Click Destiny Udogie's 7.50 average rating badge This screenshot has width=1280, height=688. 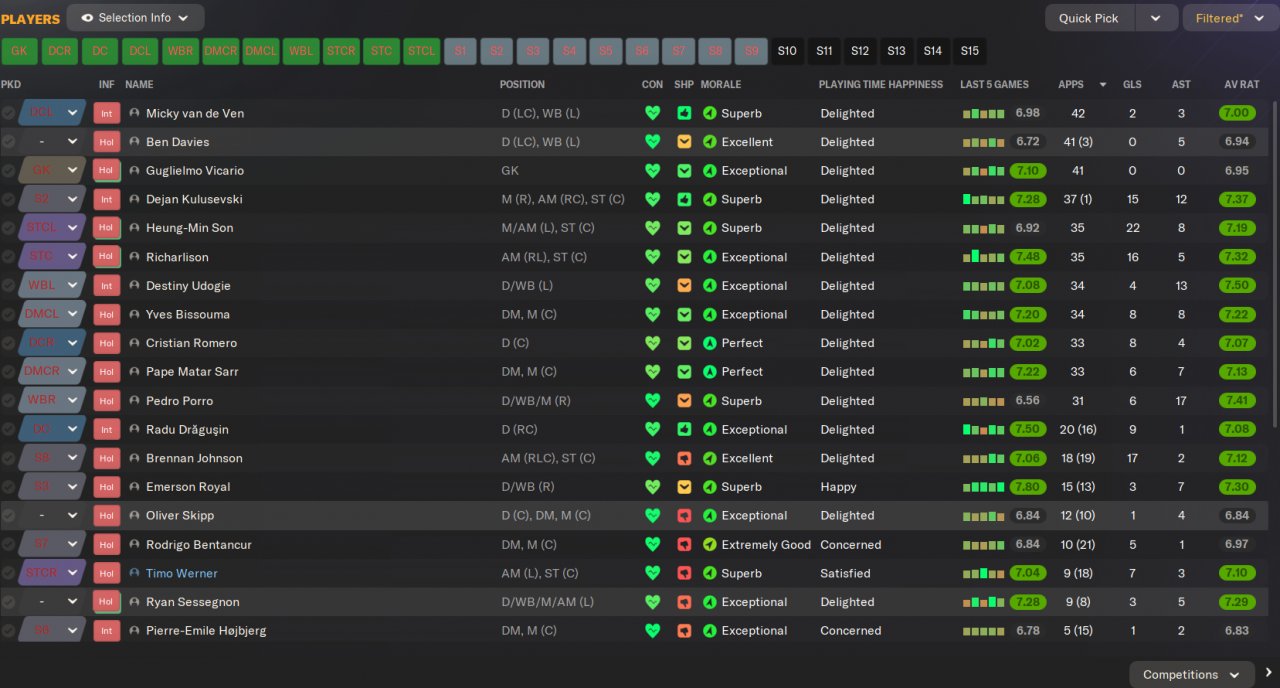coord(1237,286)
